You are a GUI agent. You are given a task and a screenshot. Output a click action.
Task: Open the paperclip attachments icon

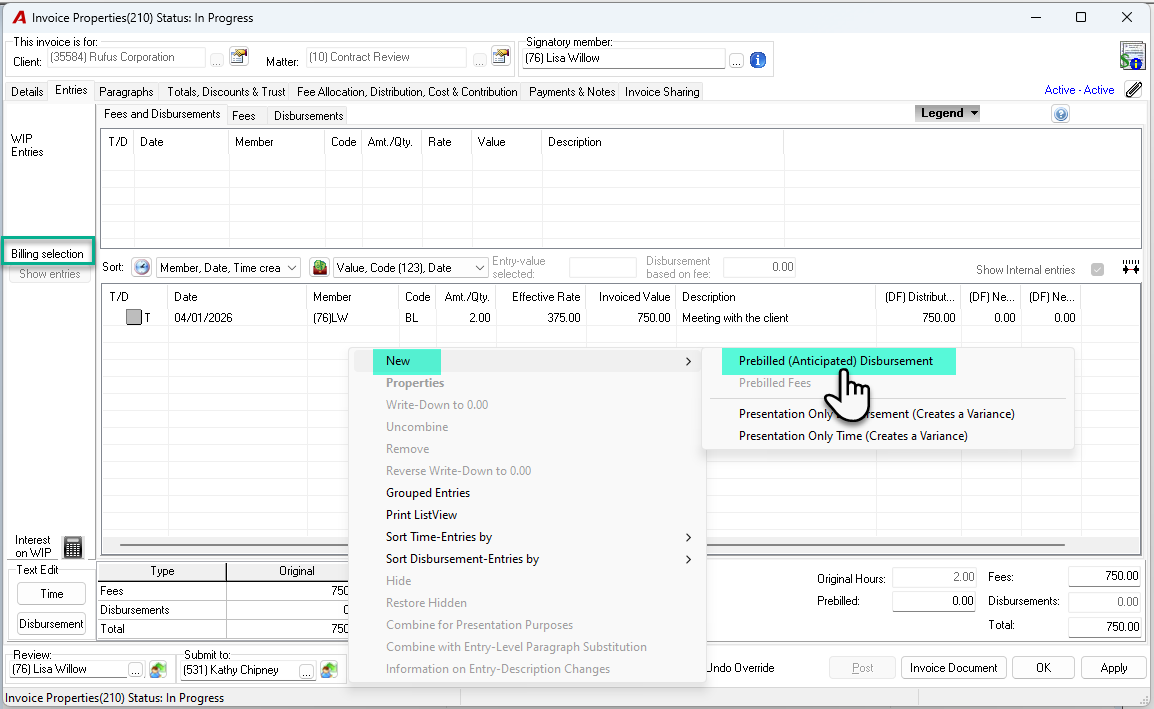click(x=1133, y=90)
